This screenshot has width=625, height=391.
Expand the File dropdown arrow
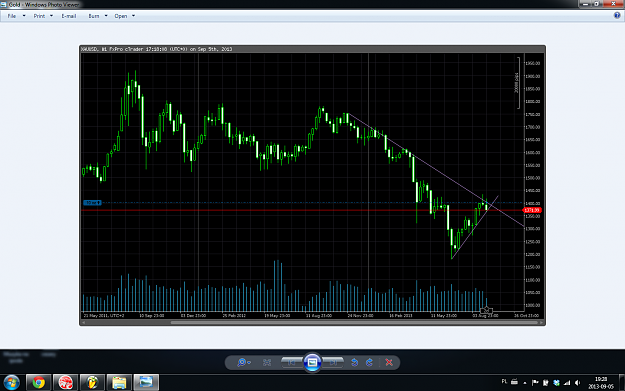pyautogui.click(x=24, y=16)
